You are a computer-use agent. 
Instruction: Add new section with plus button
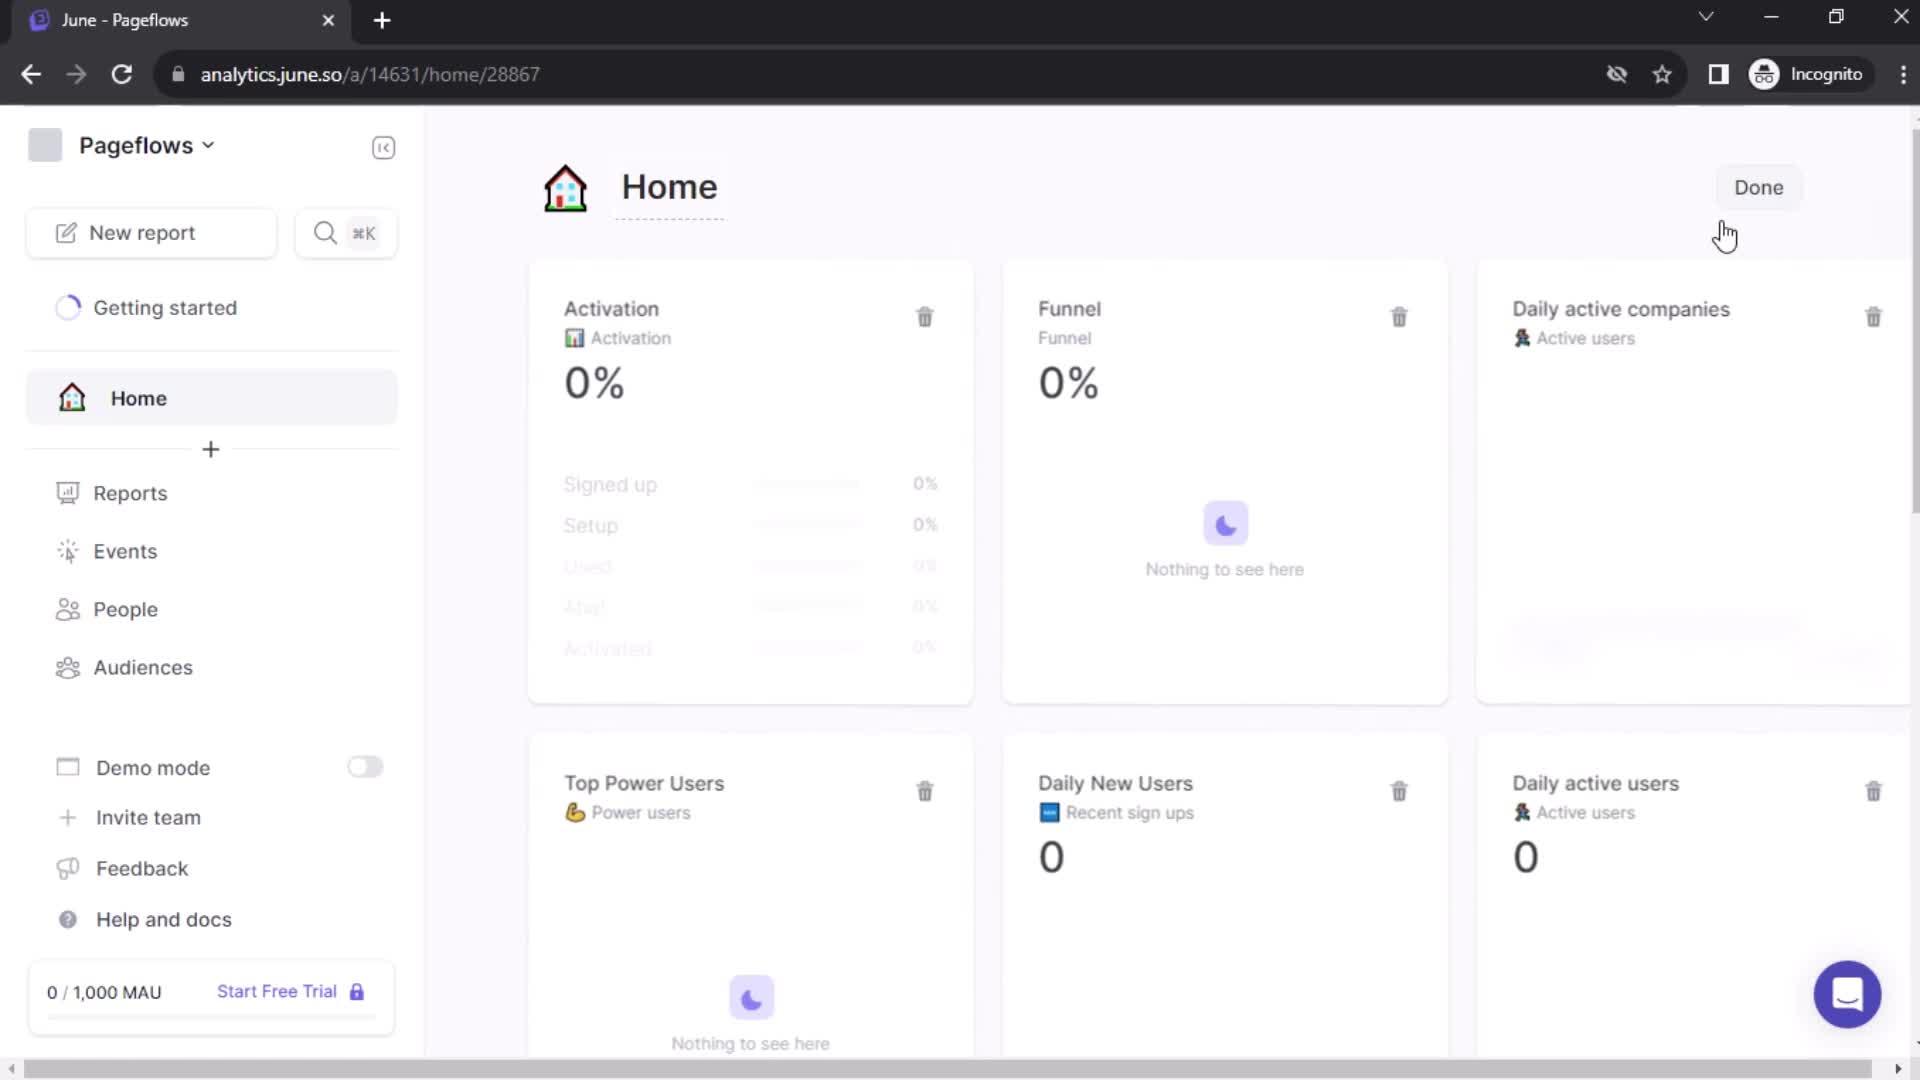pyautogui.click(x=211, y=450)
